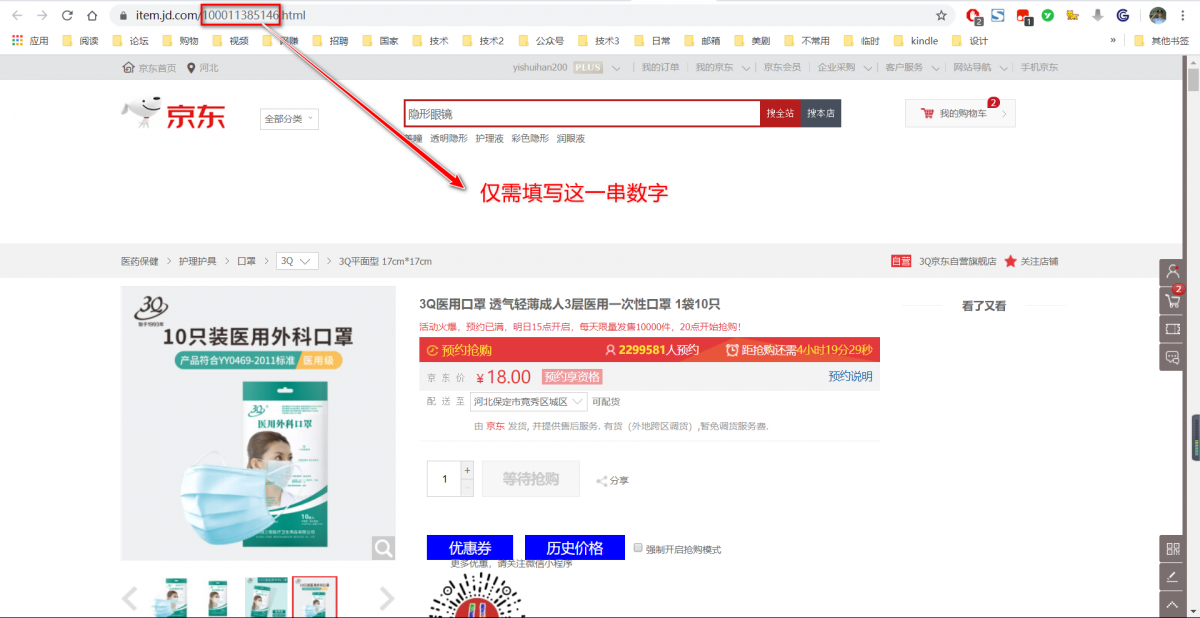Select the red-outlined product thumbnail

[314, 597]
